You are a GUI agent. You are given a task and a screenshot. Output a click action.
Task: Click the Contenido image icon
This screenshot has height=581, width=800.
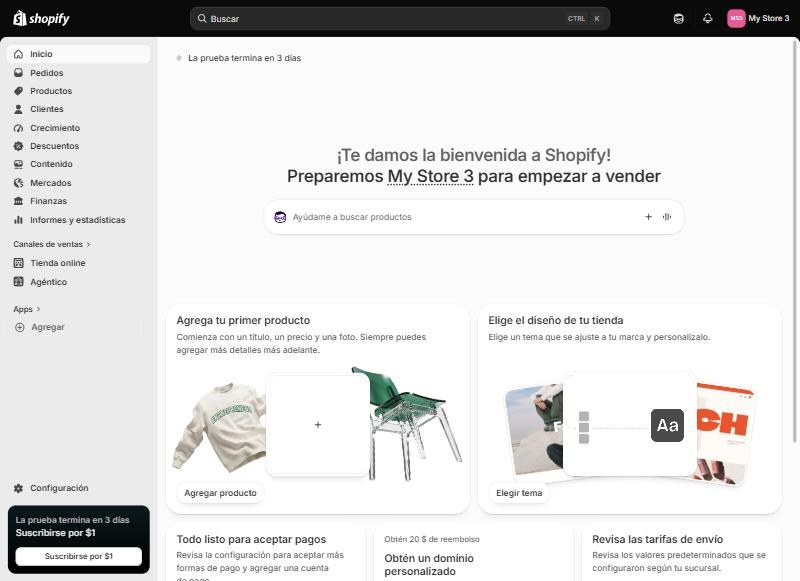(18, 164)
